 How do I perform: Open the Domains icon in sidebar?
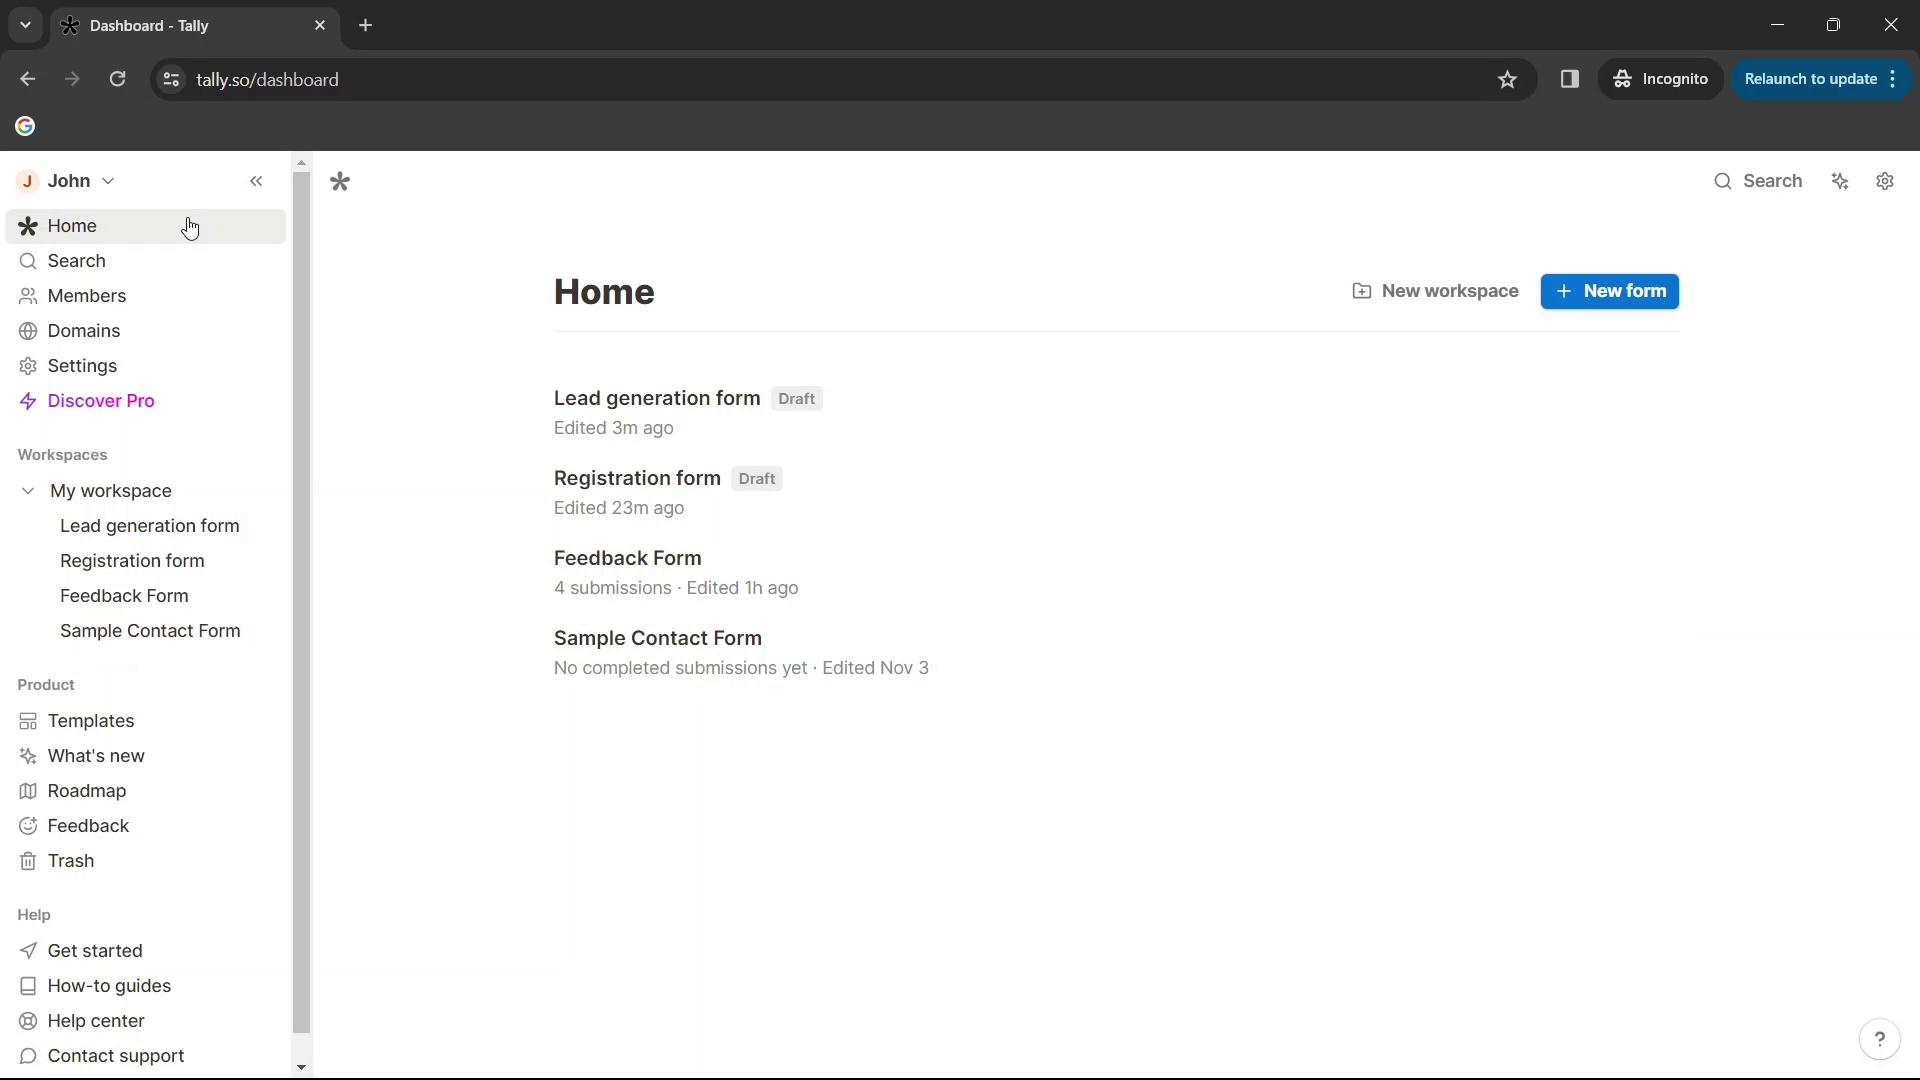pyautogui.click(x=28, y=332)
